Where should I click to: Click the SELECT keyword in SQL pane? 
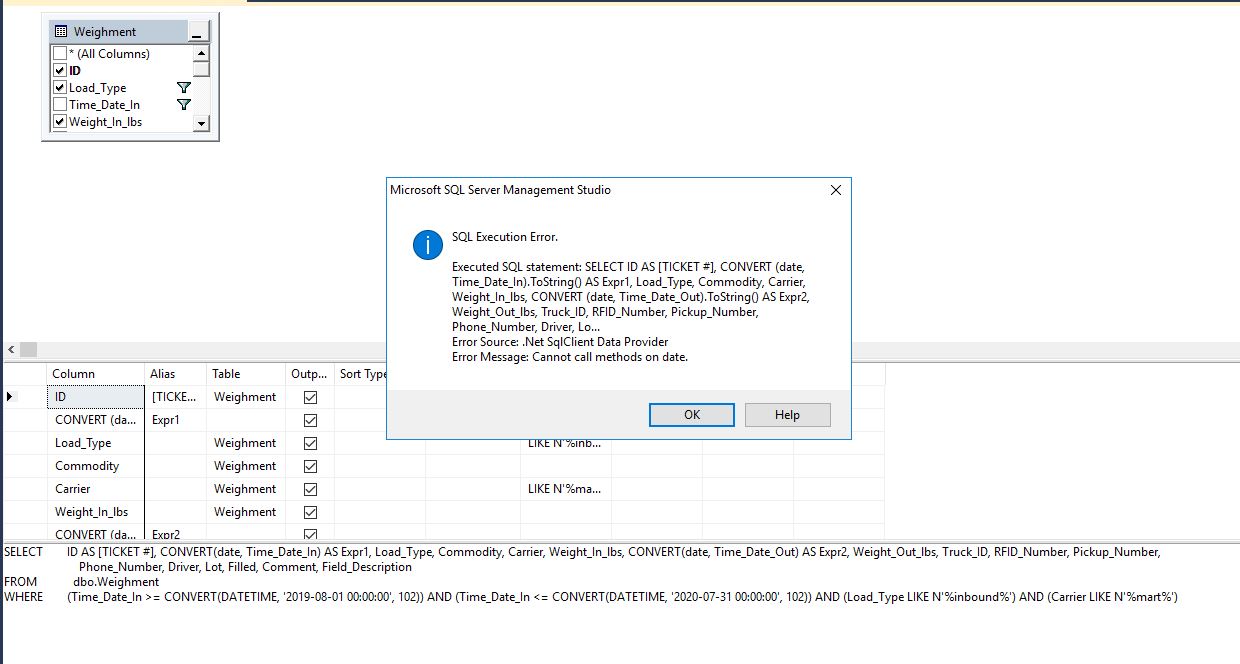23,552
